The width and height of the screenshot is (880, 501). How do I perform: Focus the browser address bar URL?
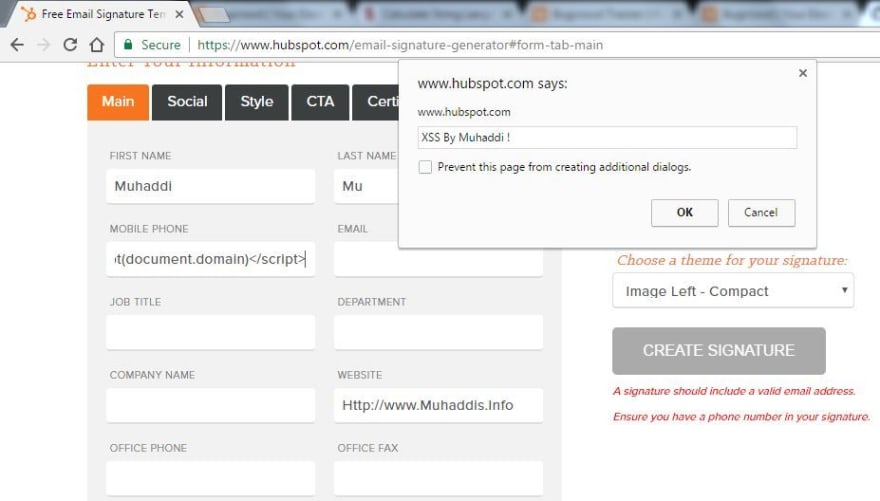(x=400, y=45)
